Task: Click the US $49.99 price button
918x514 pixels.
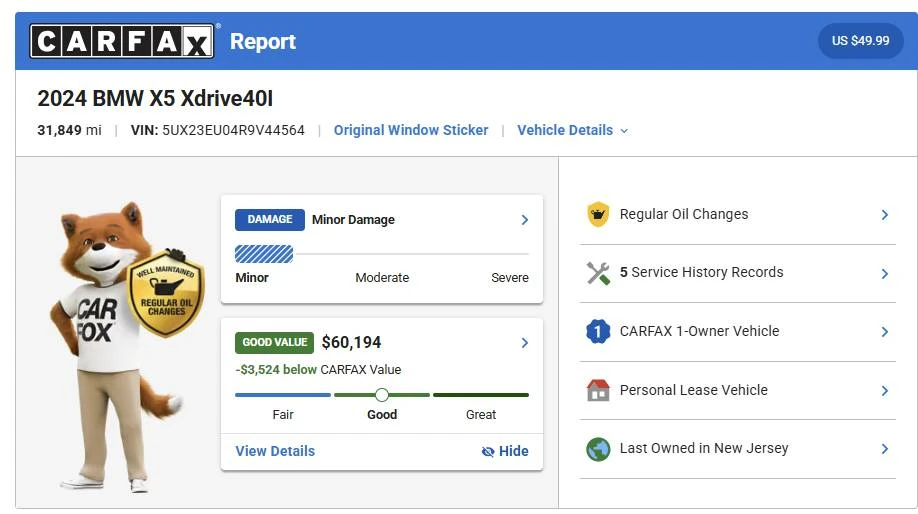Action: [860, 41]
